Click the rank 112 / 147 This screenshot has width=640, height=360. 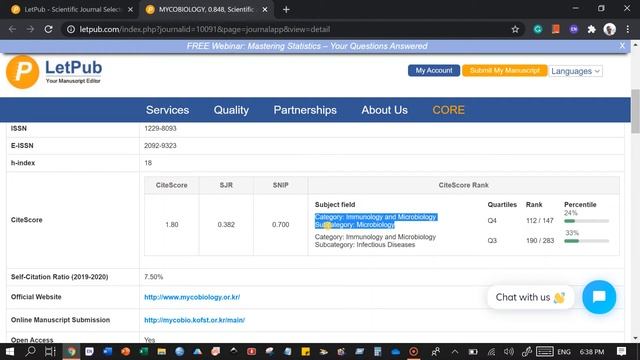pyautogui.click(x=540, y=220)
